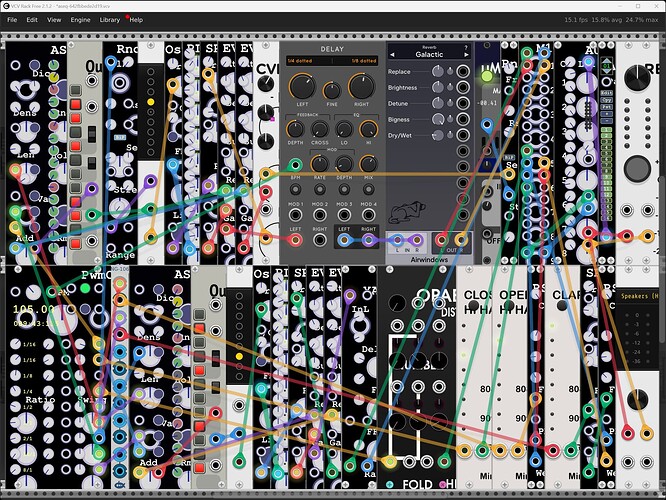Adjust the Delay FINE knob
This screenshot has height=500, width=666.
(x=332, y=91)
